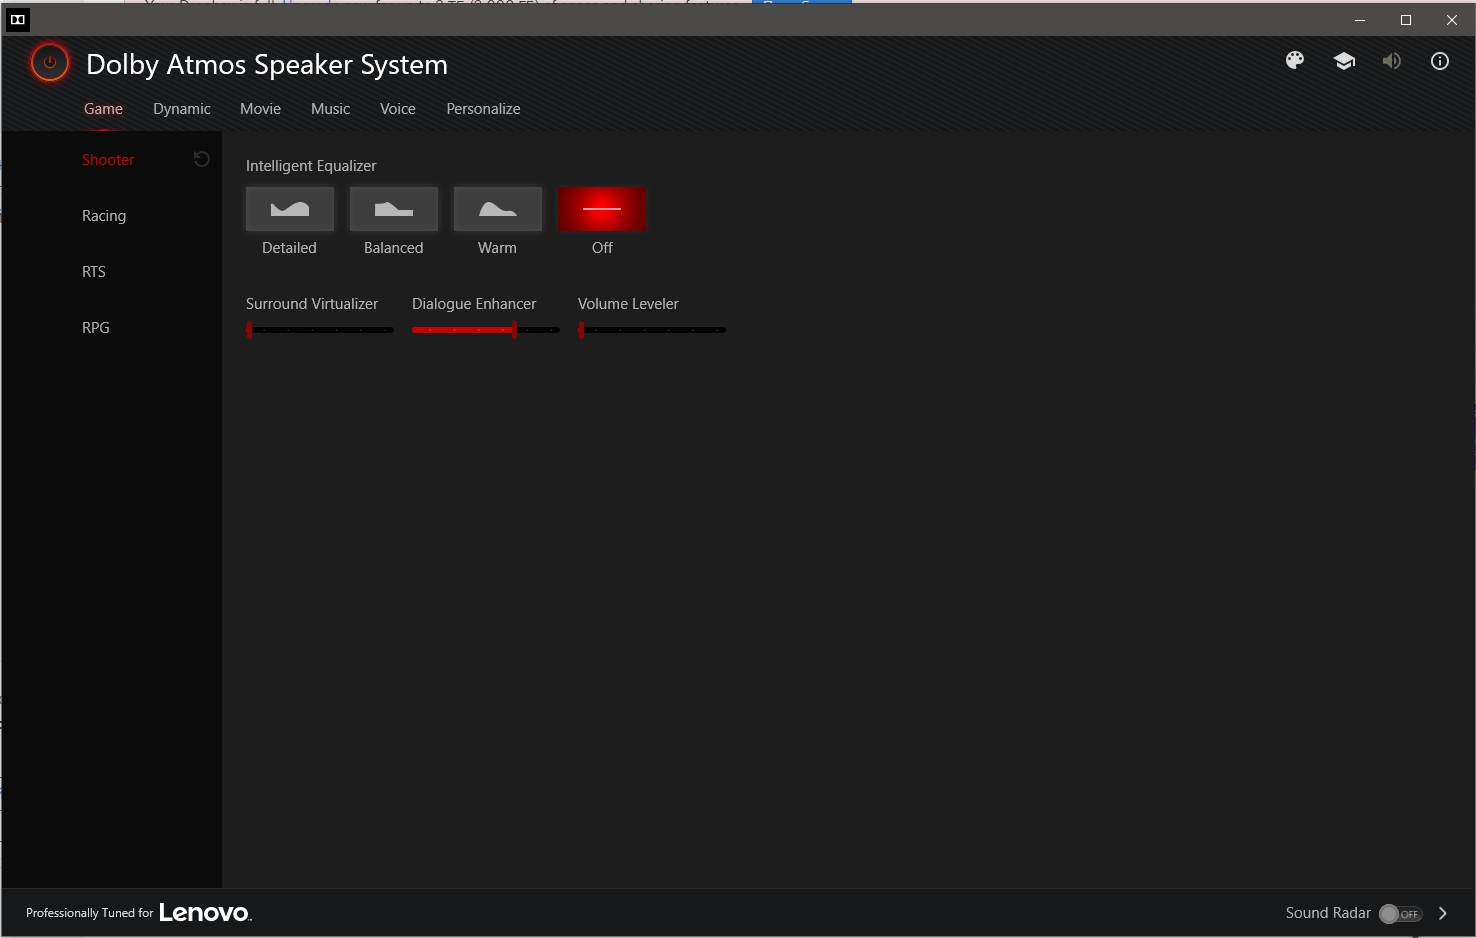Click the Intelligent Equalizer heading
1476x938 pixels.
coord(311,166)
